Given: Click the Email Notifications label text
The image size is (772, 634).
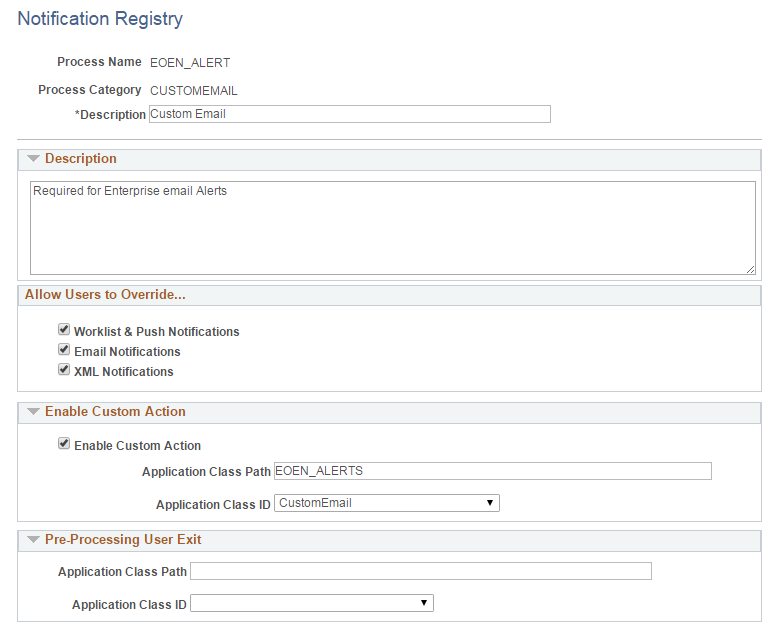Looking at the screenshot, I should click(x=127, y=352).
